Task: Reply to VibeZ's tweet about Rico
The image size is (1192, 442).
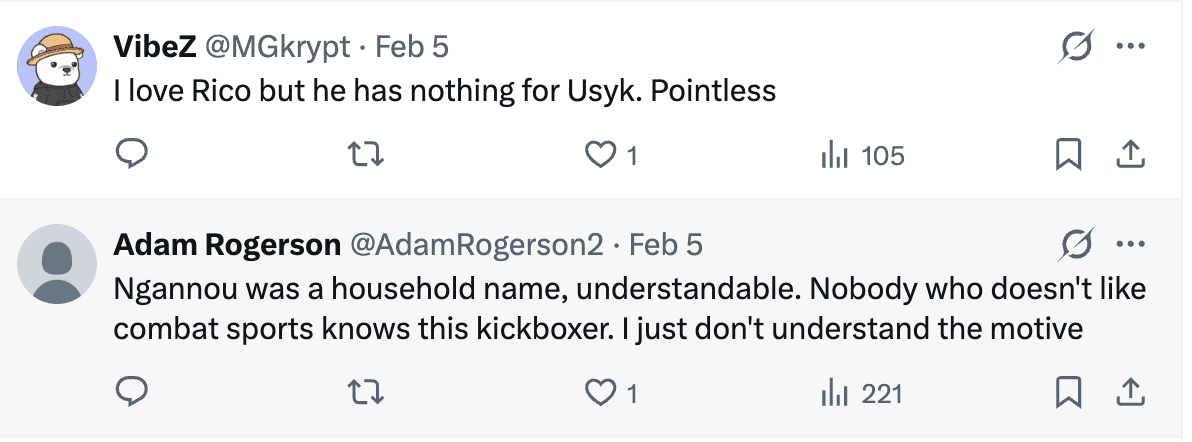Action: (x=133, y=155)
